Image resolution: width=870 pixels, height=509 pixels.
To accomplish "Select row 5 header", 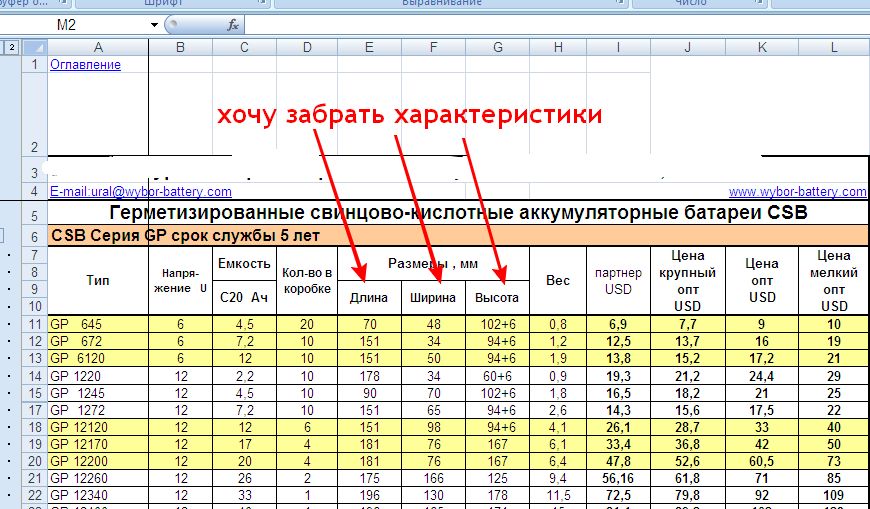I will coord(34,215).
